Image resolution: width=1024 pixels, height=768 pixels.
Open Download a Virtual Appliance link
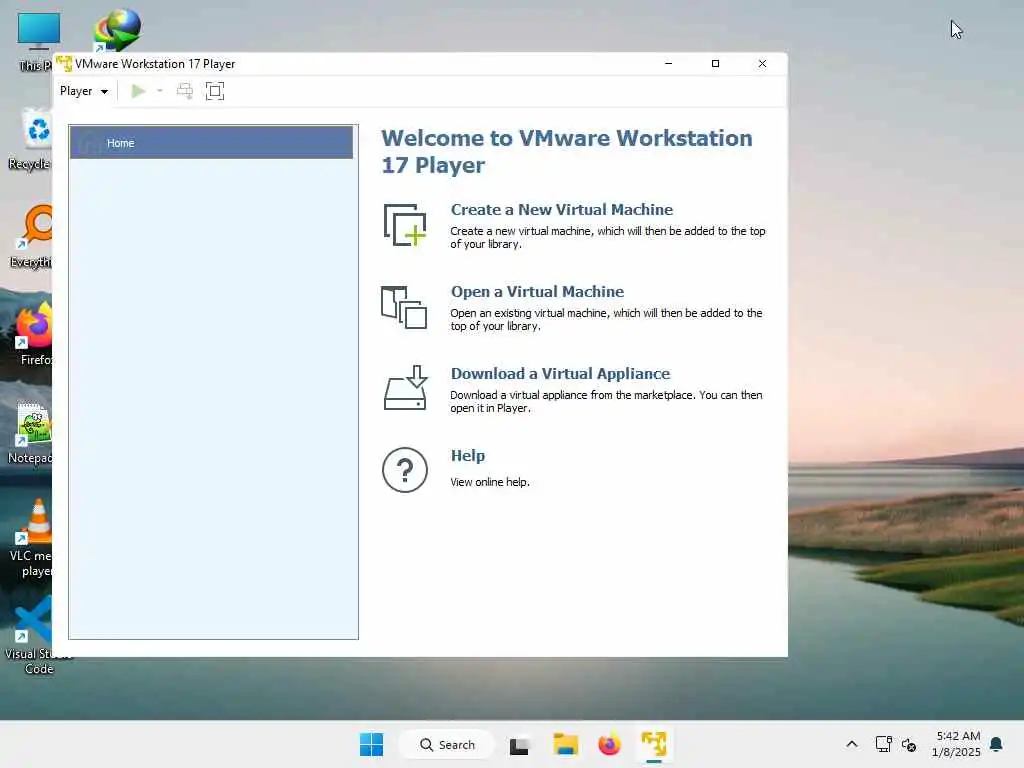coord(560,374)
